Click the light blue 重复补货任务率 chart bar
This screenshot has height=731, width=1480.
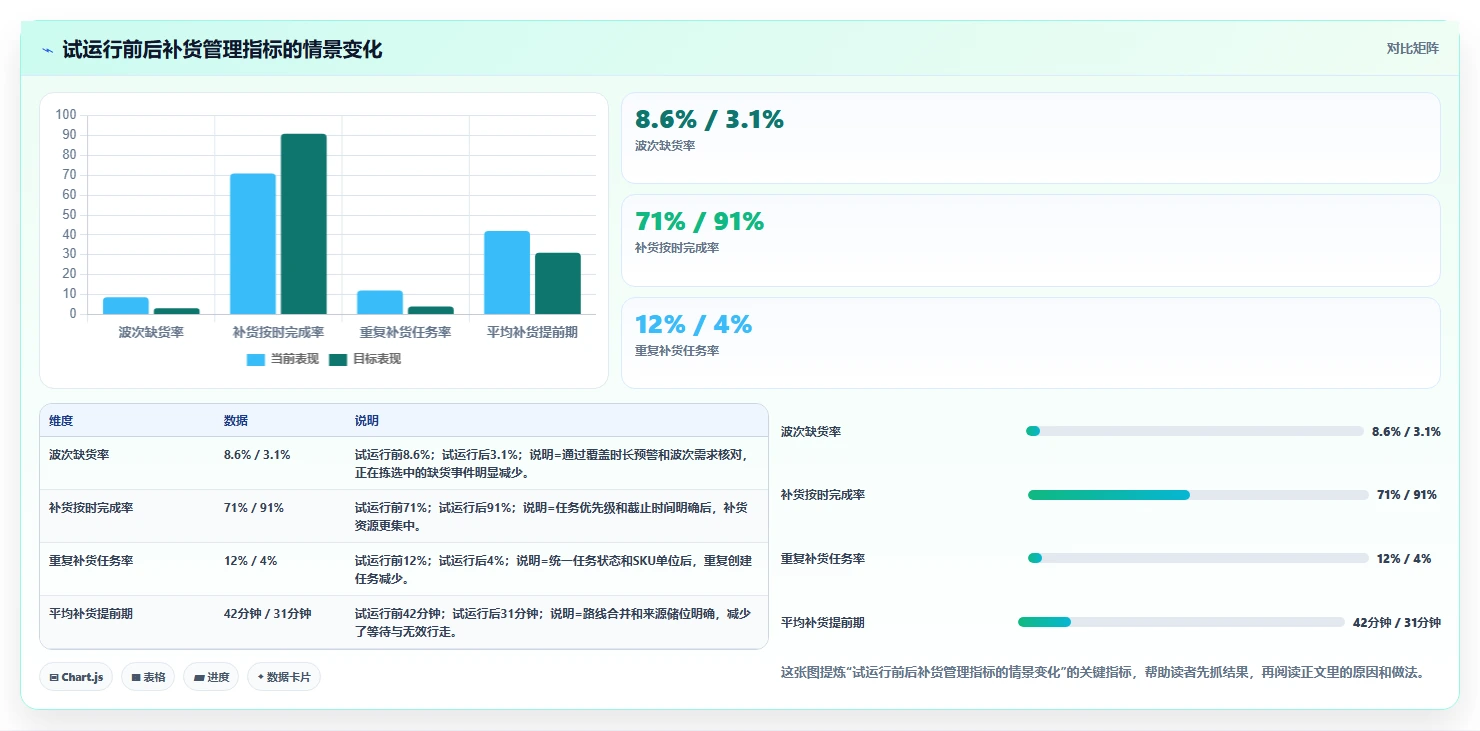[x=380, y=303]
